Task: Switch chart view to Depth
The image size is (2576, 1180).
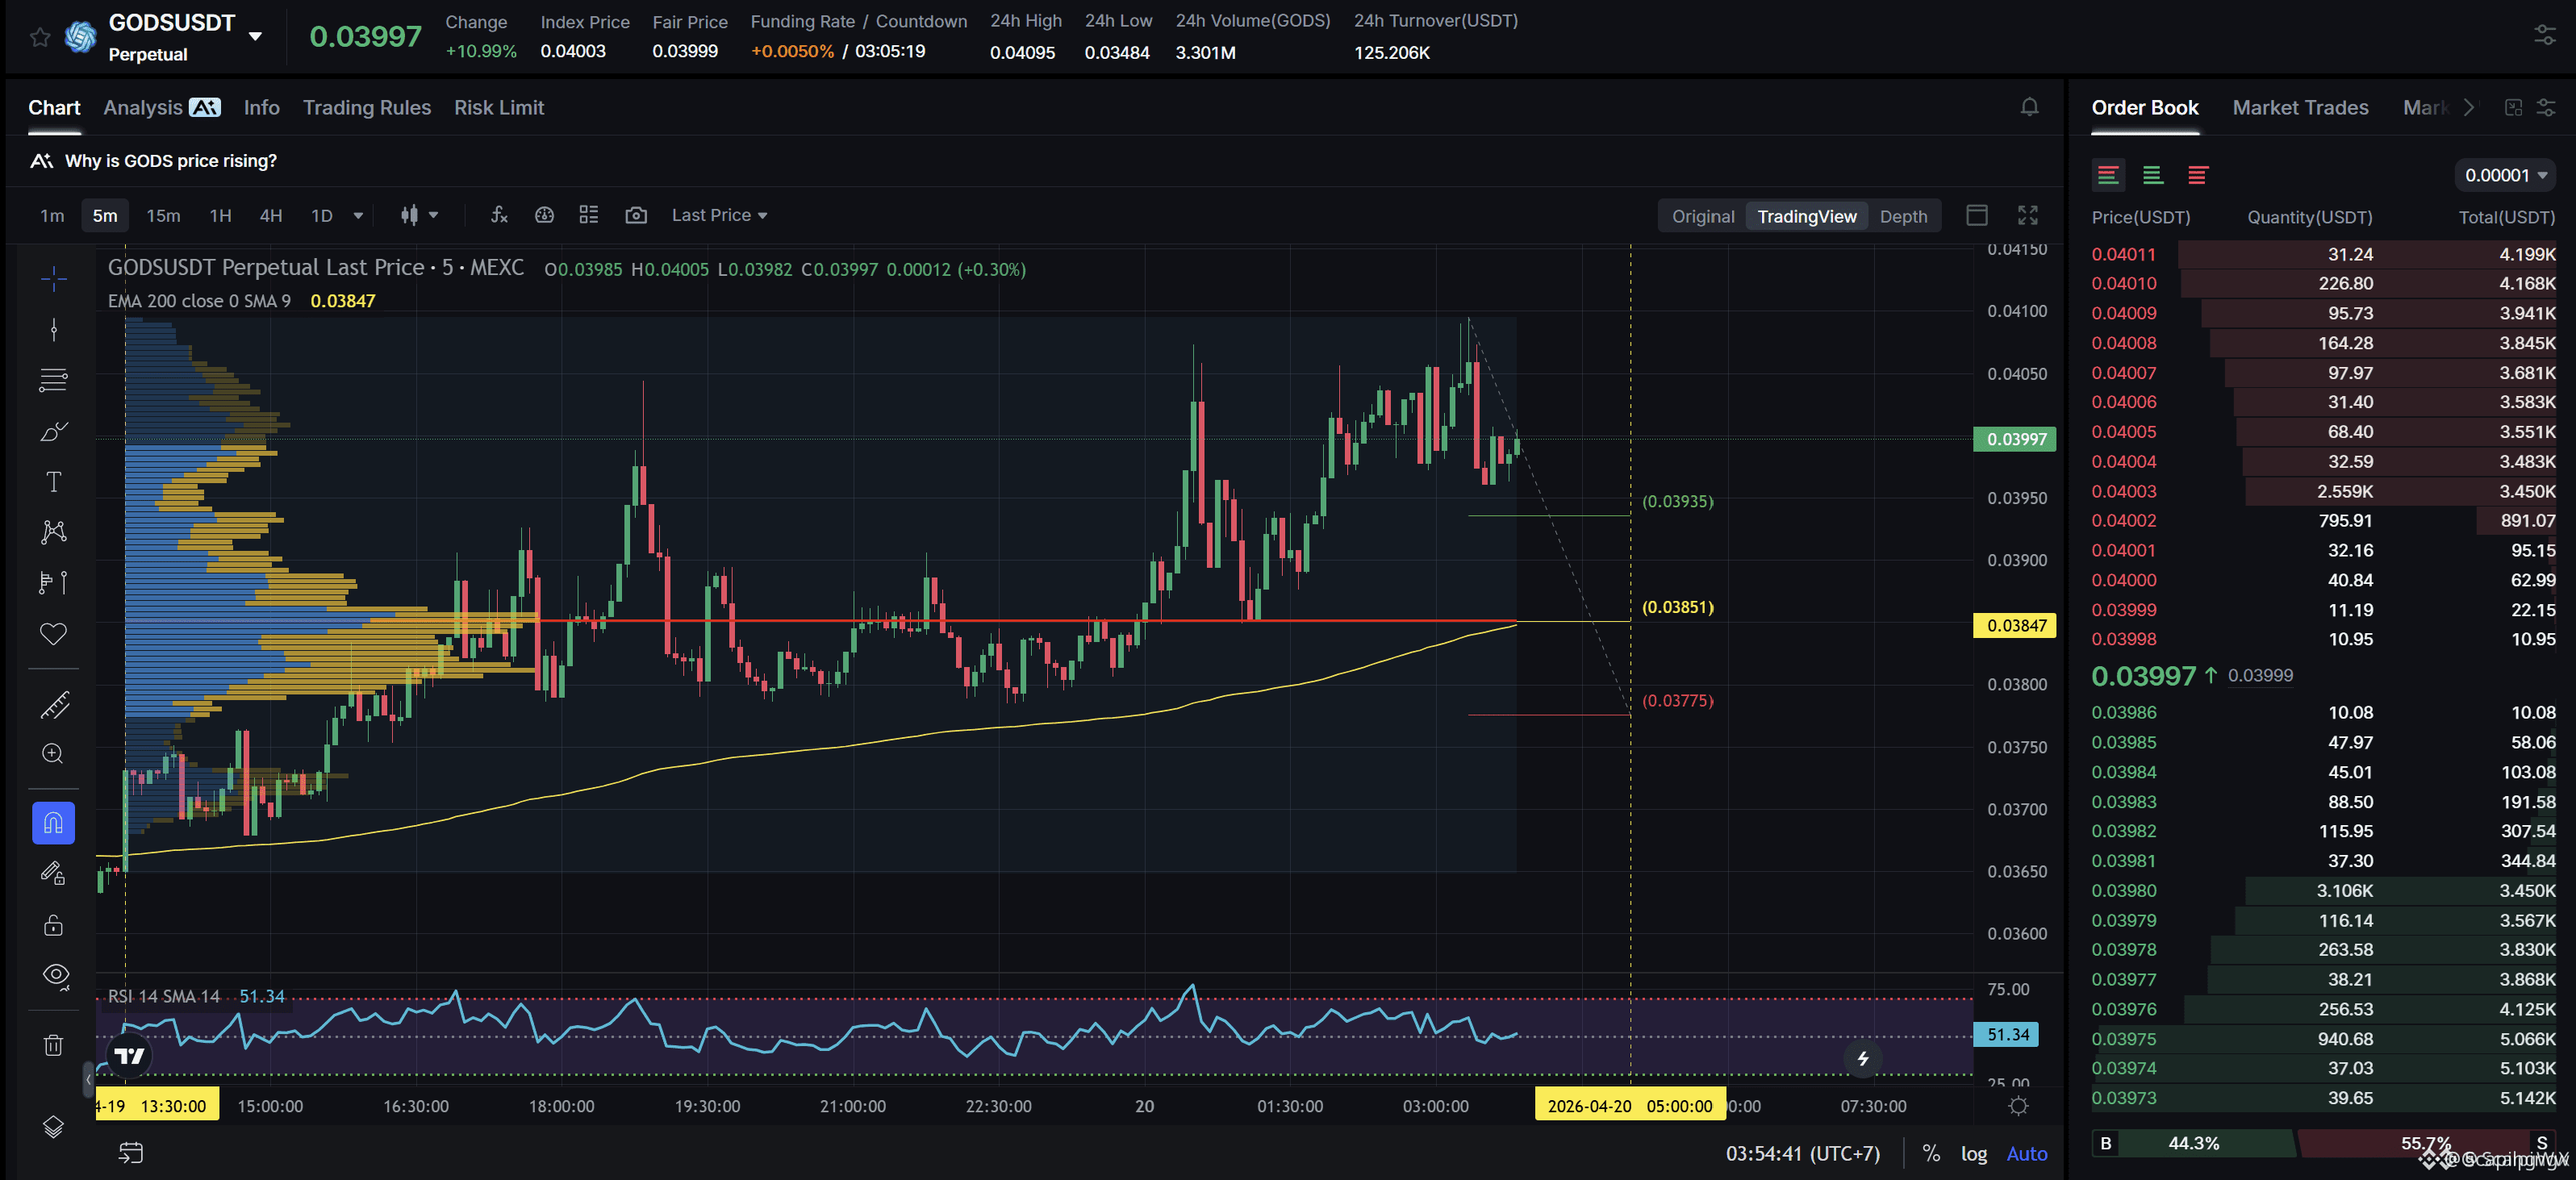Action: [x=1903, y=216]
